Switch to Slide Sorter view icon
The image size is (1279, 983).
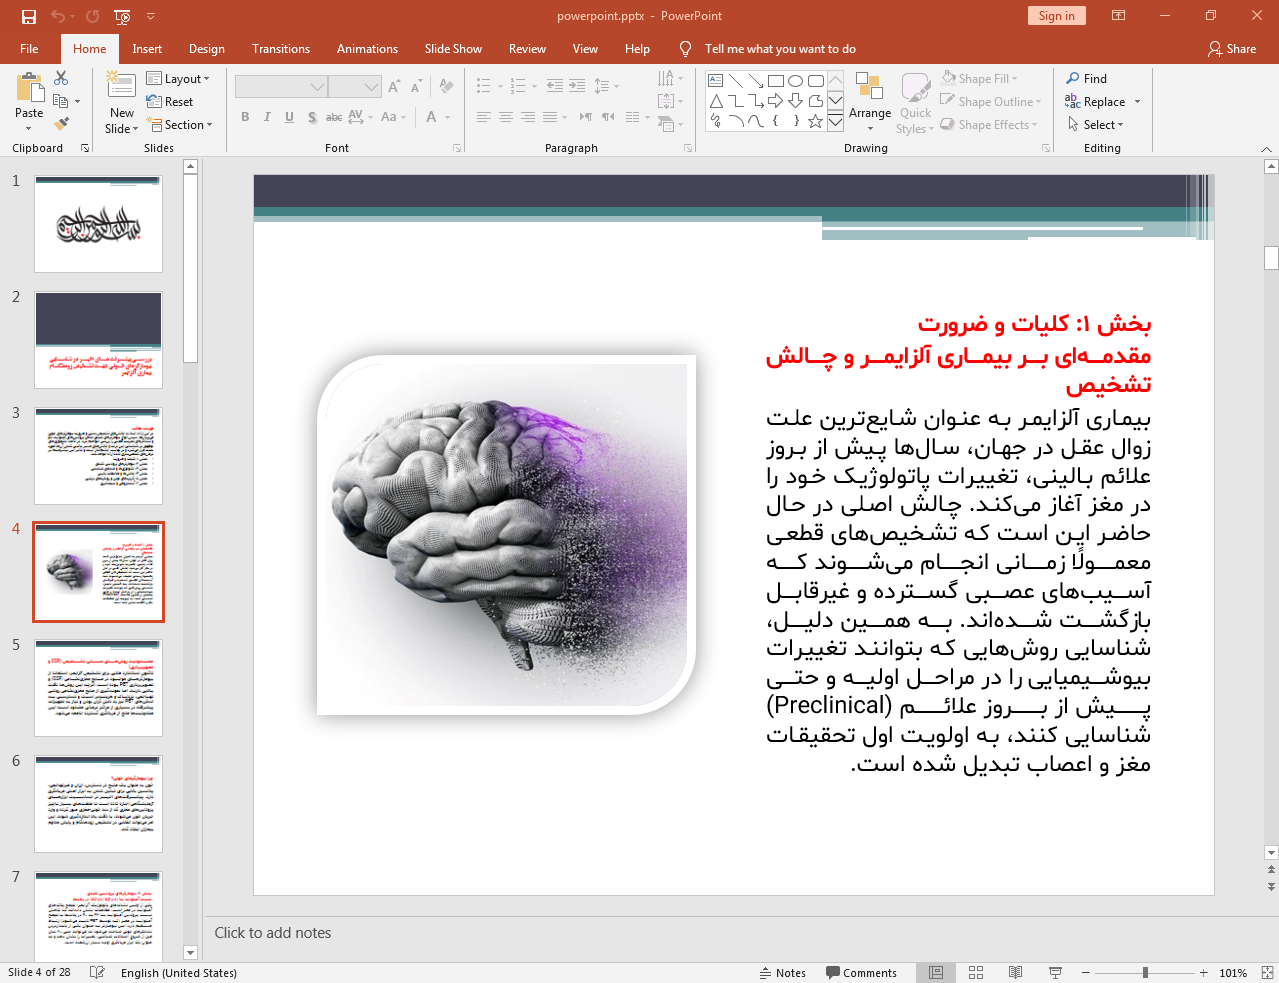pos(976,973)
